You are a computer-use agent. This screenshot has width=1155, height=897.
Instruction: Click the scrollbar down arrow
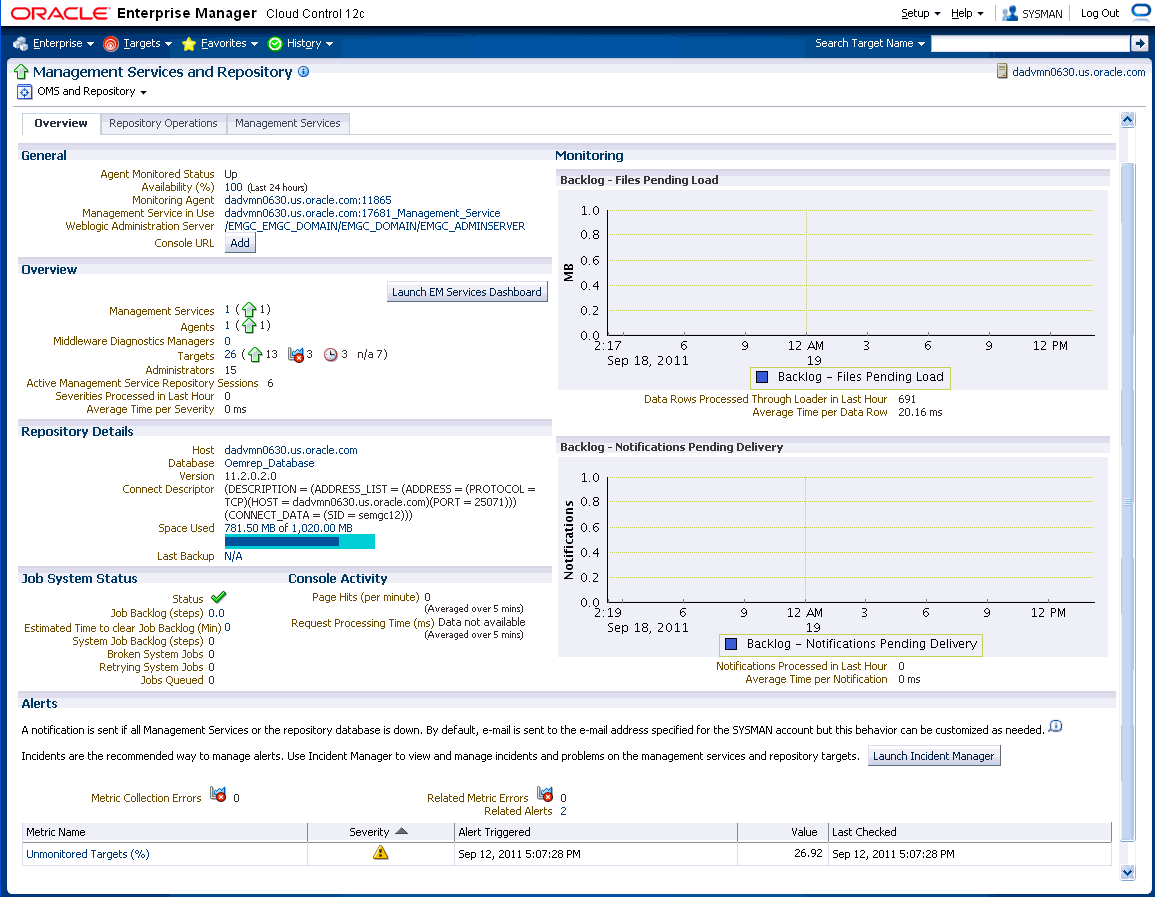(x=1127, y=873)
